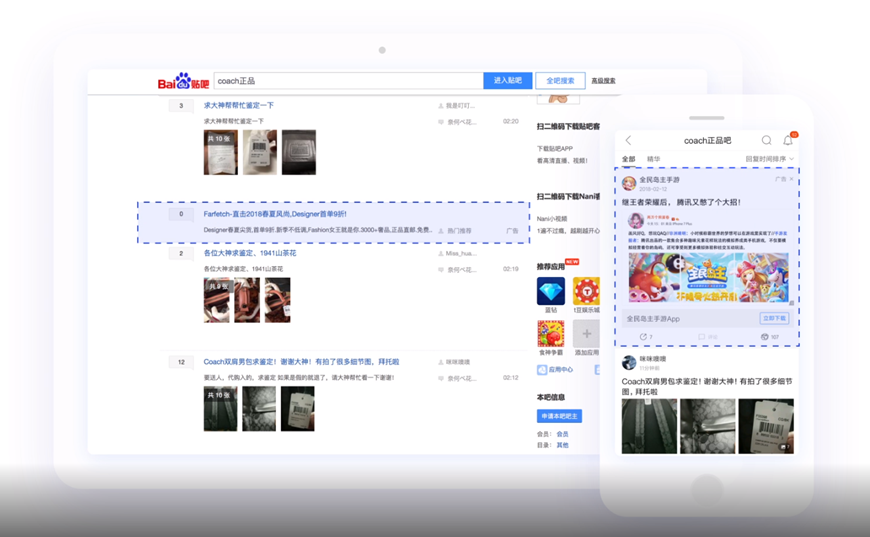
Task: Open first thumbnail of 1941山茶花 post
Action: tap(216, 300)
